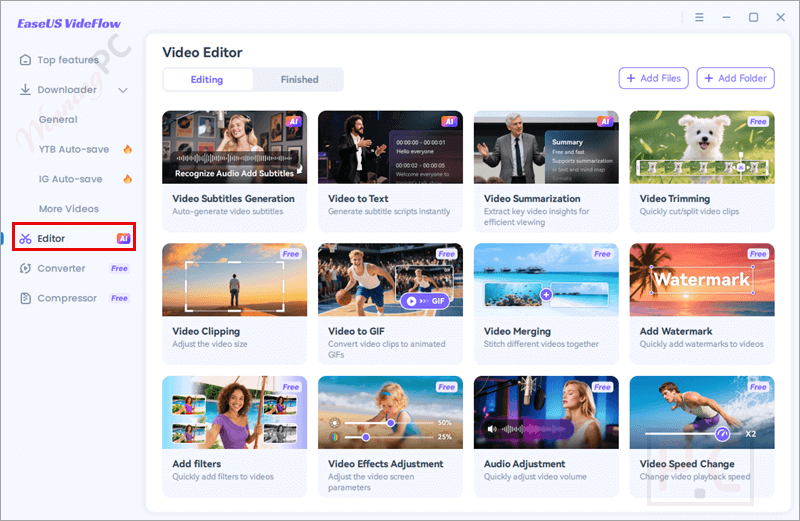
Task: Open the Video to GIF tool card
Action: pyautogui.click(x=390, y=293)
